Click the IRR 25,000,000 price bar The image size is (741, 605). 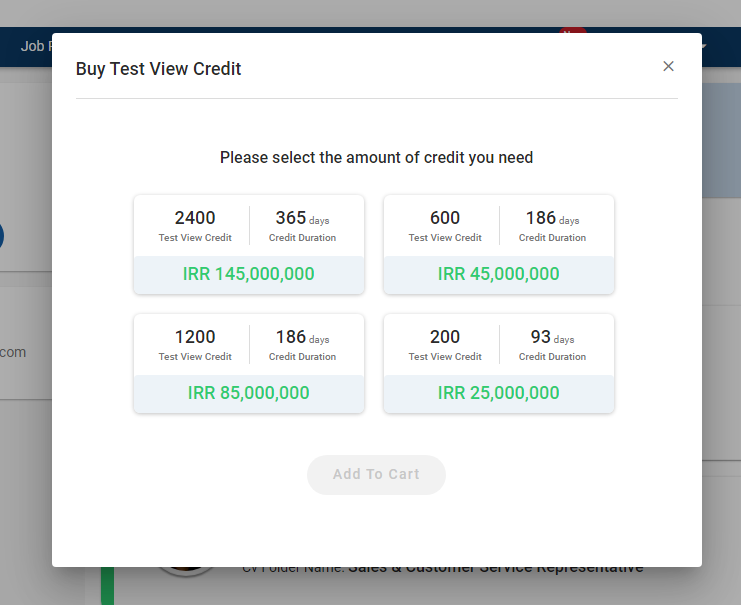pyautogui.click(x=499, y=393)
